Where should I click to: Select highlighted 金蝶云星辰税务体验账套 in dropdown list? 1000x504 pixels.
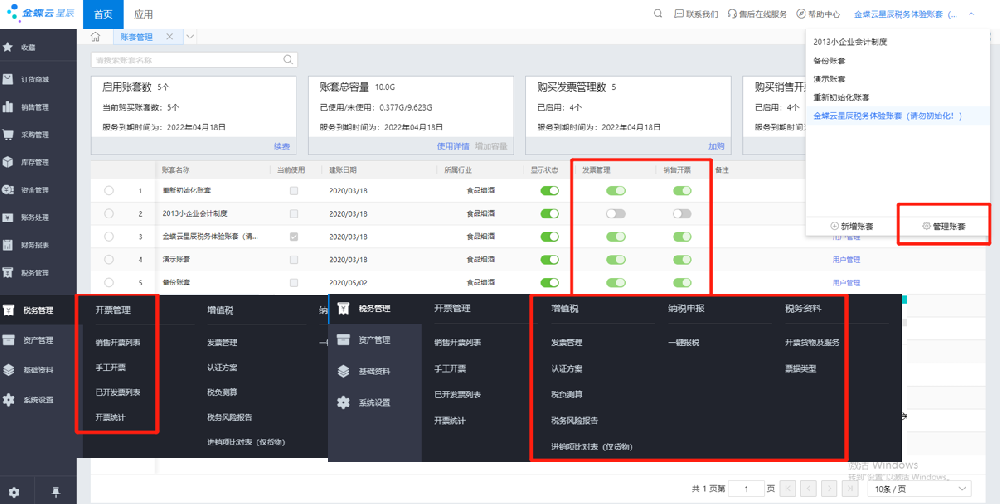click(896, 115)
